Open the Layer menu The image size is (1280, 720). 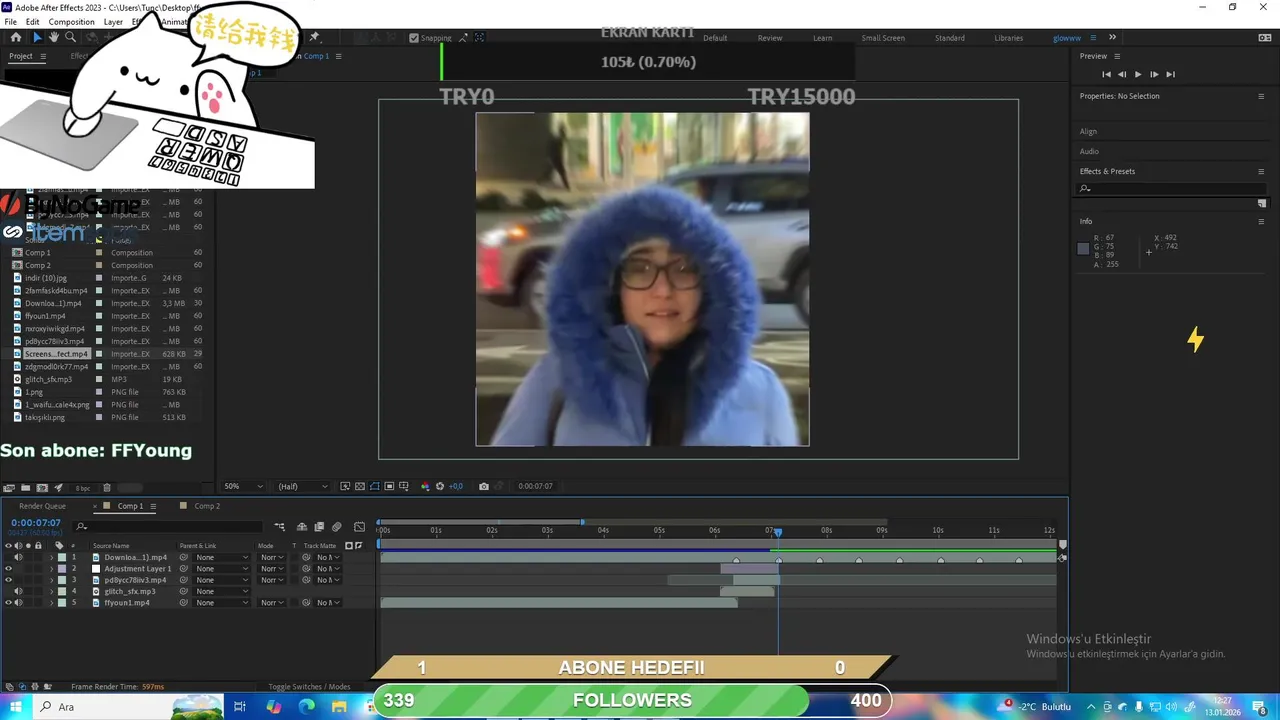113,22
